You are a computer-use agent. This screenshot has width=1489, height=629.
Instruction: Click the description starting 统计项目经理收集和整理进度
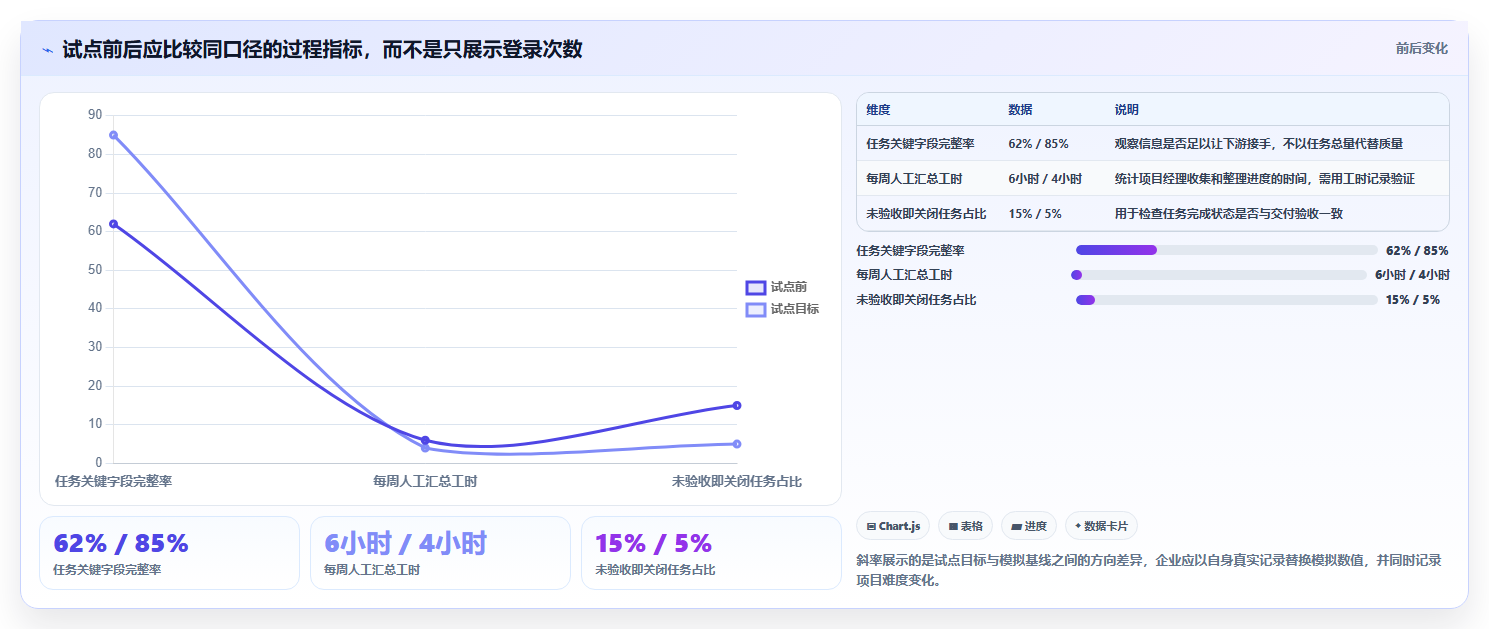coord(1264,179)
